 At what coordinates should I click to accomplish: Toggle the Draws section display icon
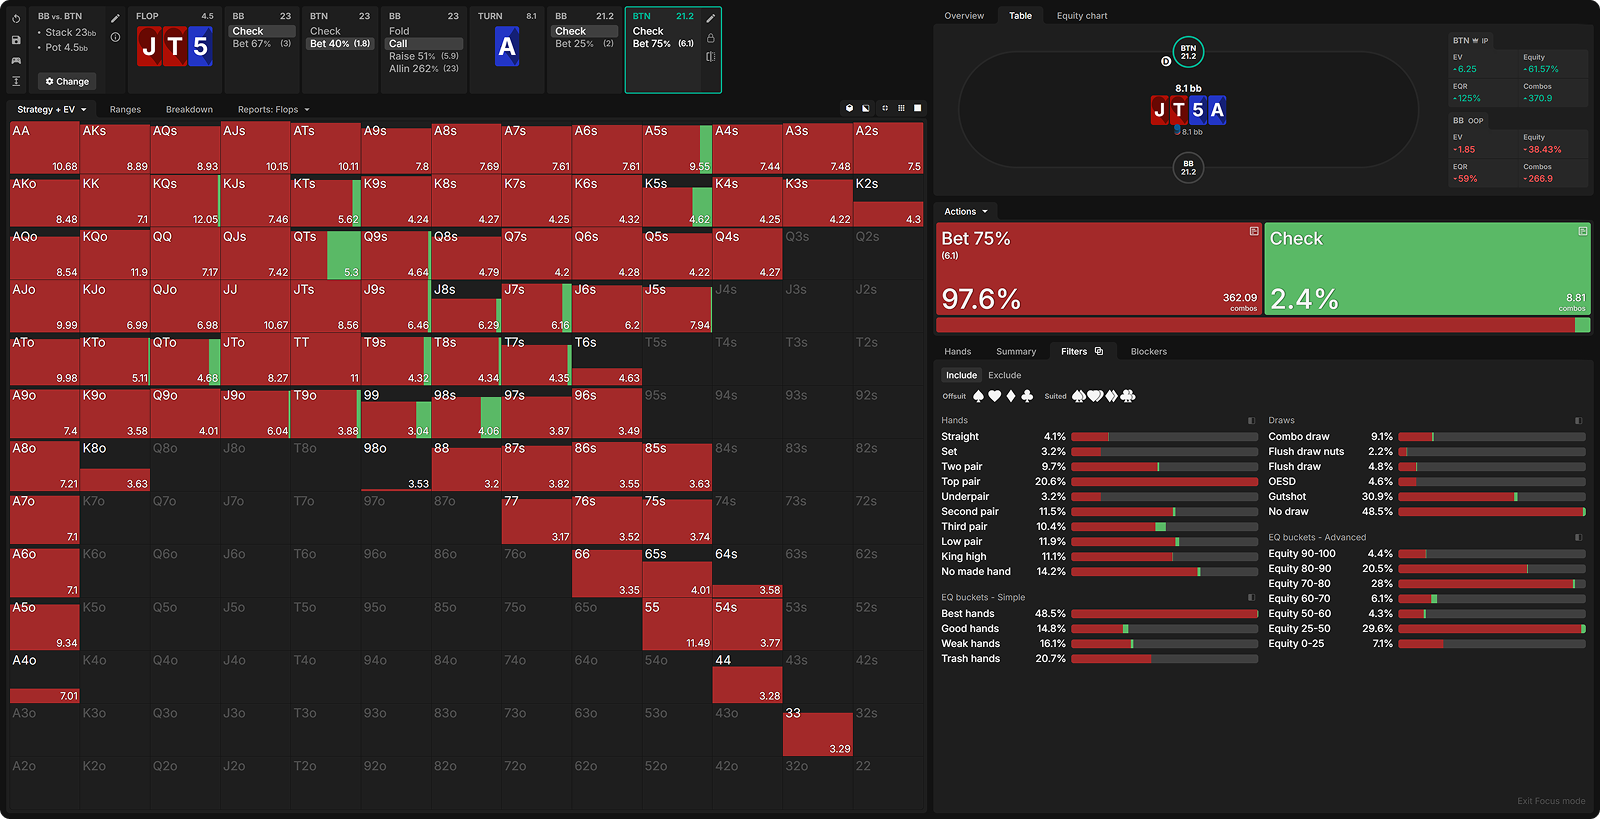pos(1579,421)
